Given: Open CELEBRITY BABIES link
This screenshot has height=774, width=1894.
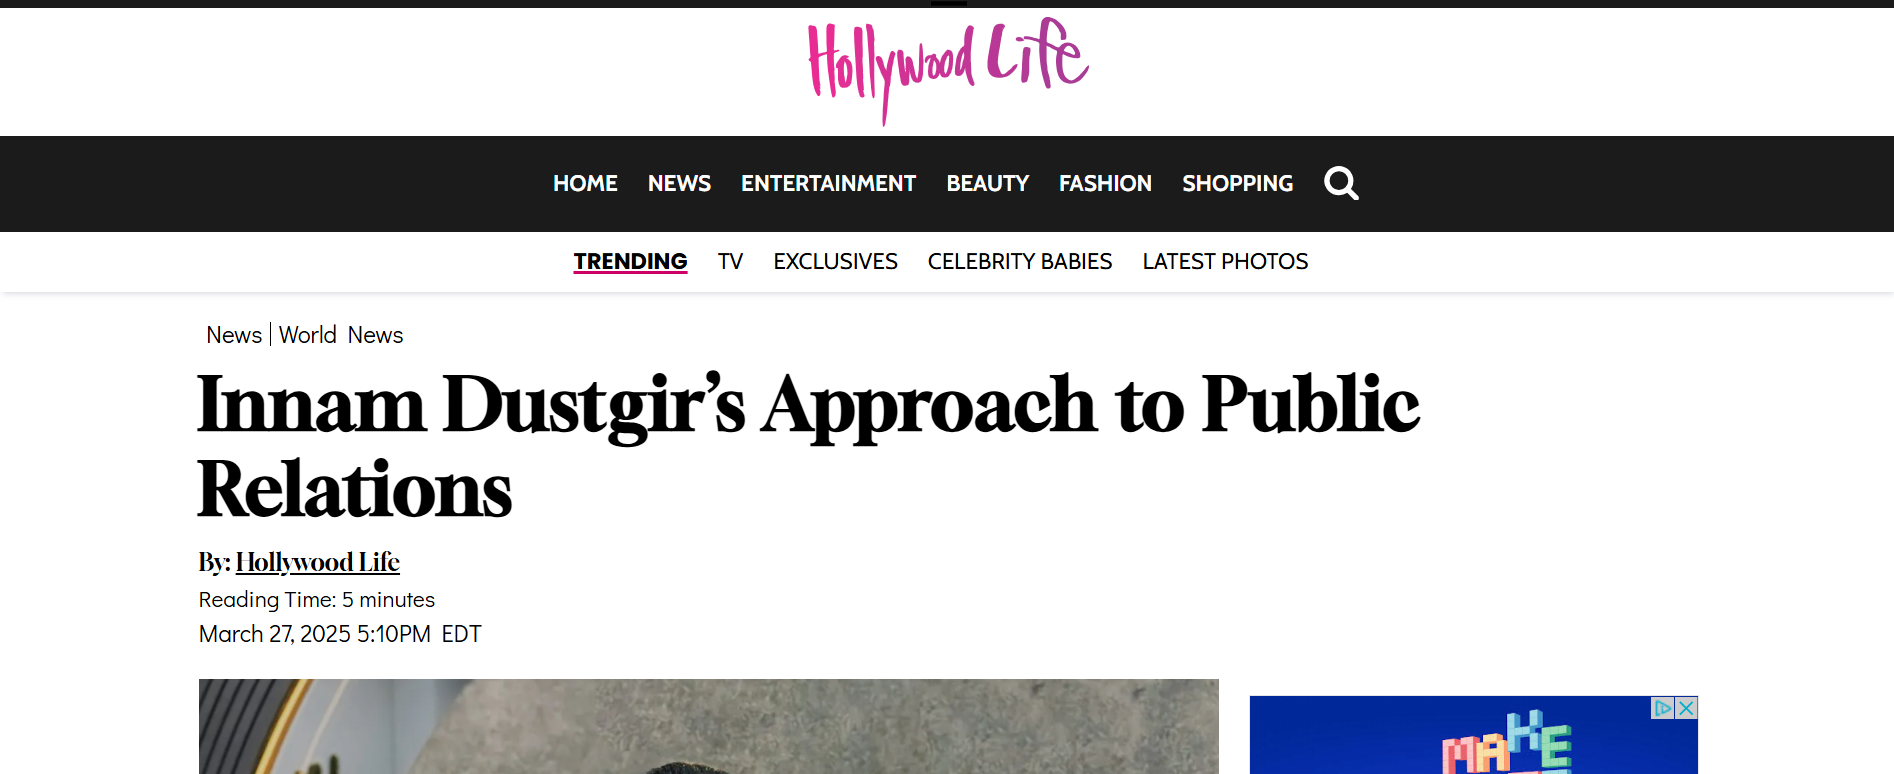Looking at the screenshot, I should pyautogui.click(x=1019, y=261).
